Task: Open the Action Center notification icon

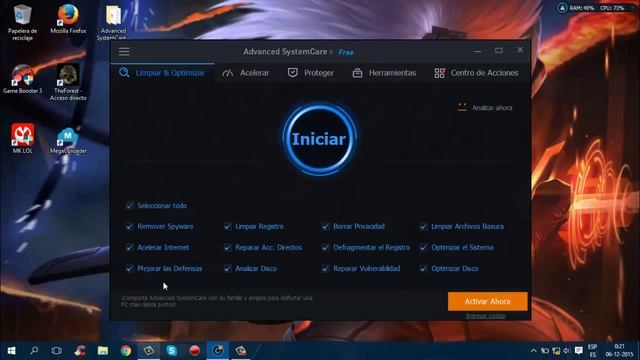Action: (578, 351)
